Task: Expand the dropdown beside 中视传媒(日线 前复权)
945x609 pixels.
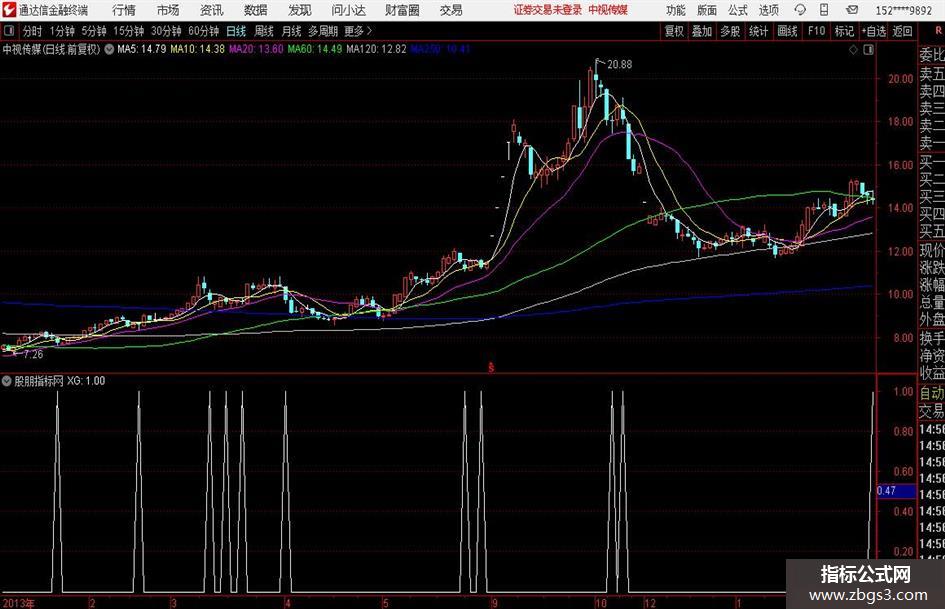Action: (109, 49)
